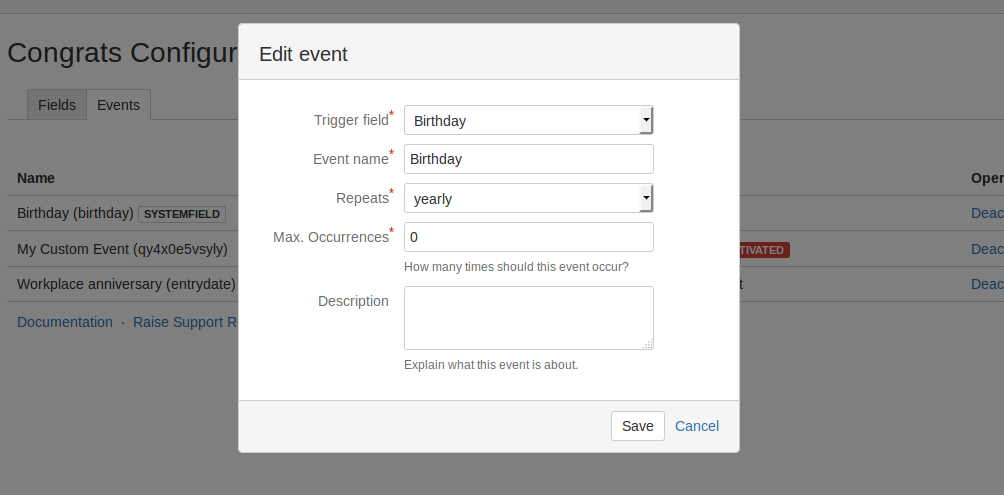
Task: Click the Name column header
Action: pyautogui.click(x=36, y=178)
